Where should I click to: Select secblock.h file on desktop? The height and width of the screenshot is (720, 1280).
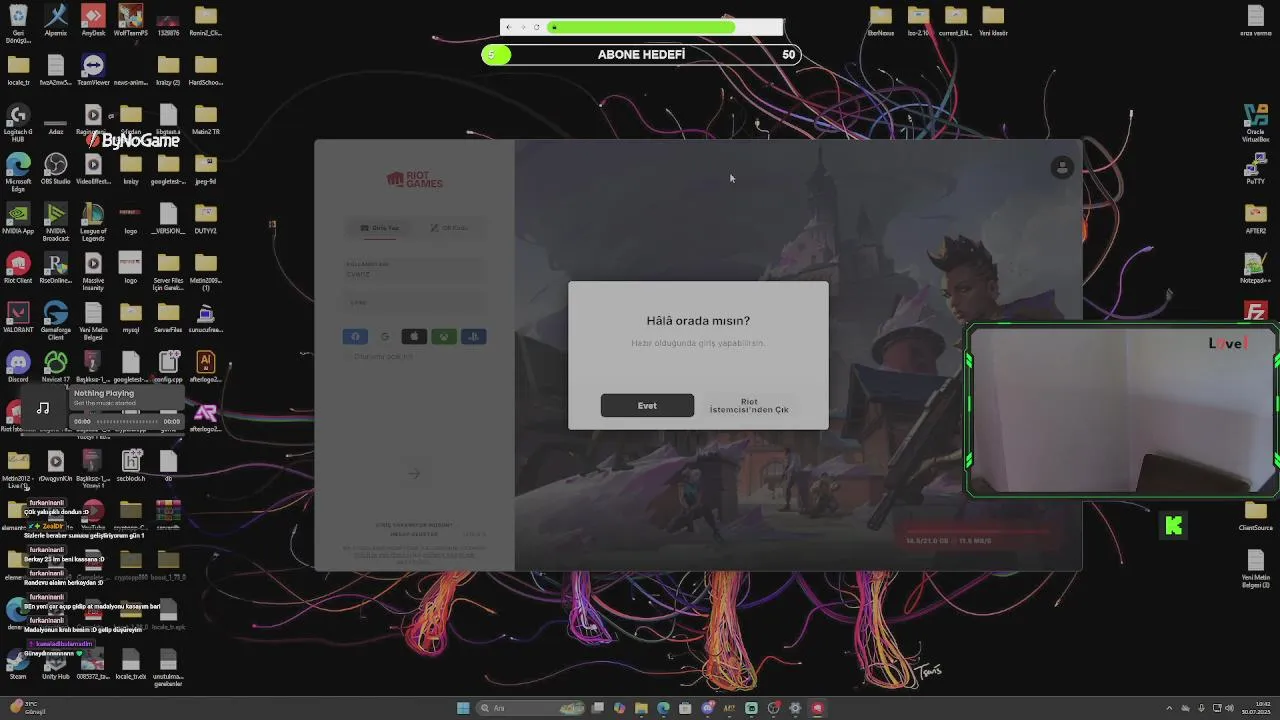[130, 466]
